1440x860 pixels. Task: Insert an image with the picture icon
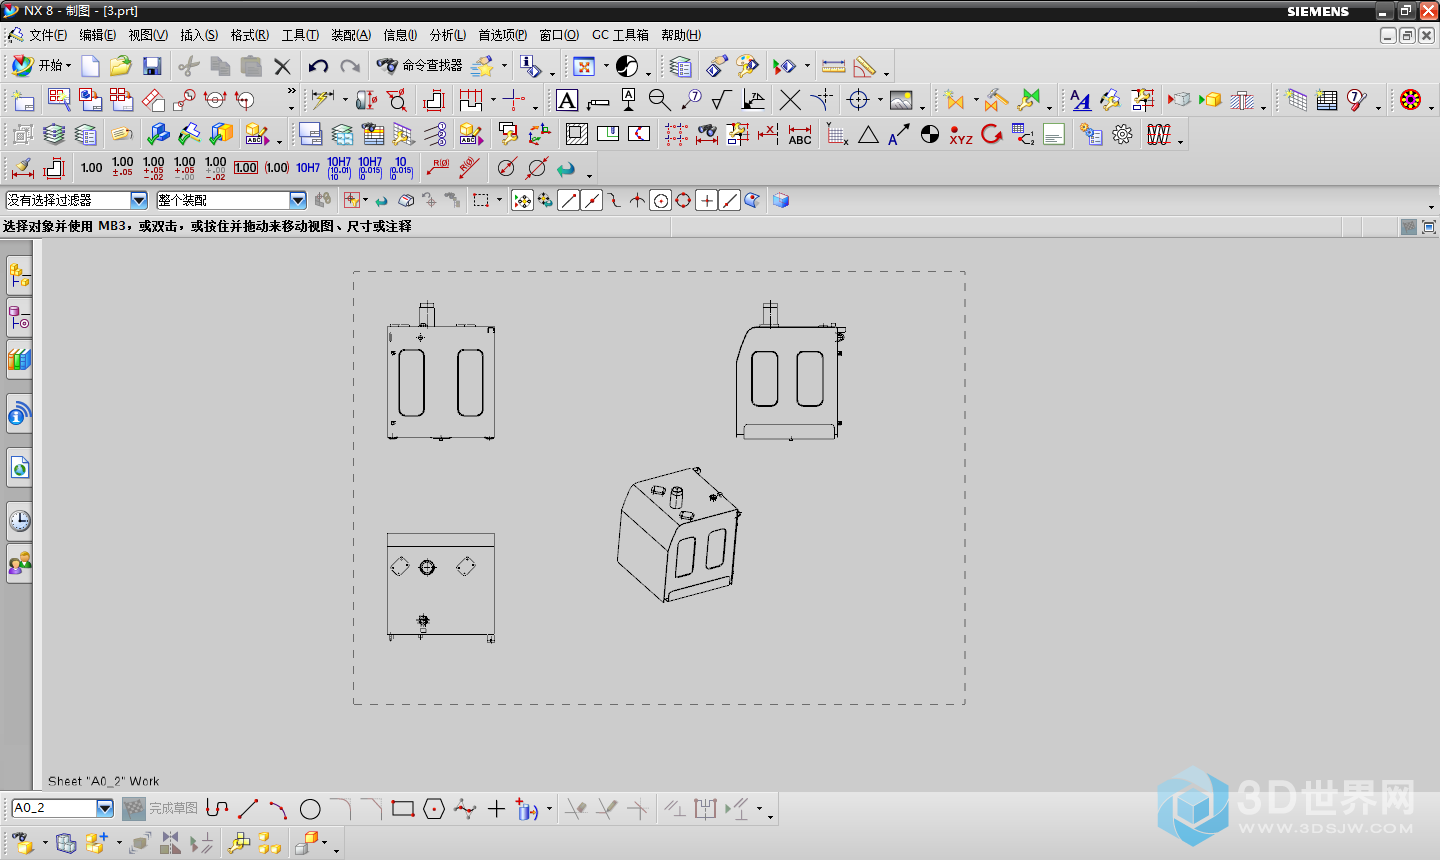[x=901, y=100]
